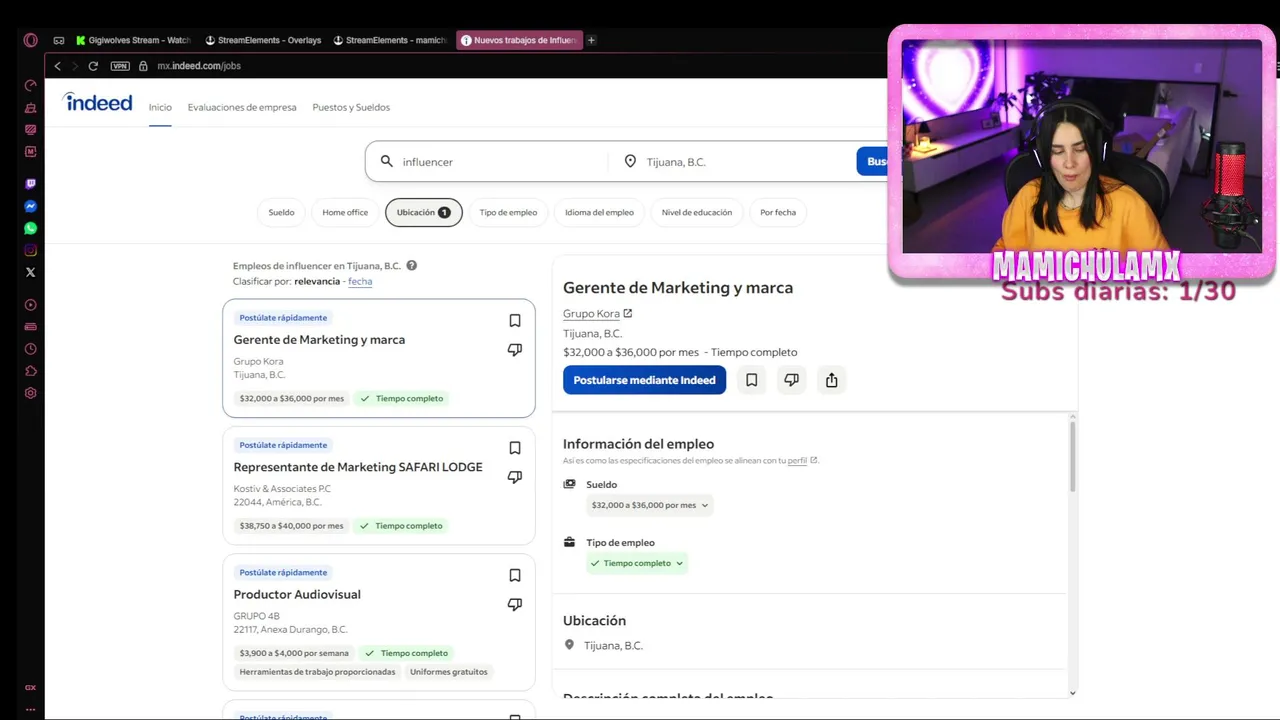
Task: Open the perfil link
Action: click(x=797, y=461)
